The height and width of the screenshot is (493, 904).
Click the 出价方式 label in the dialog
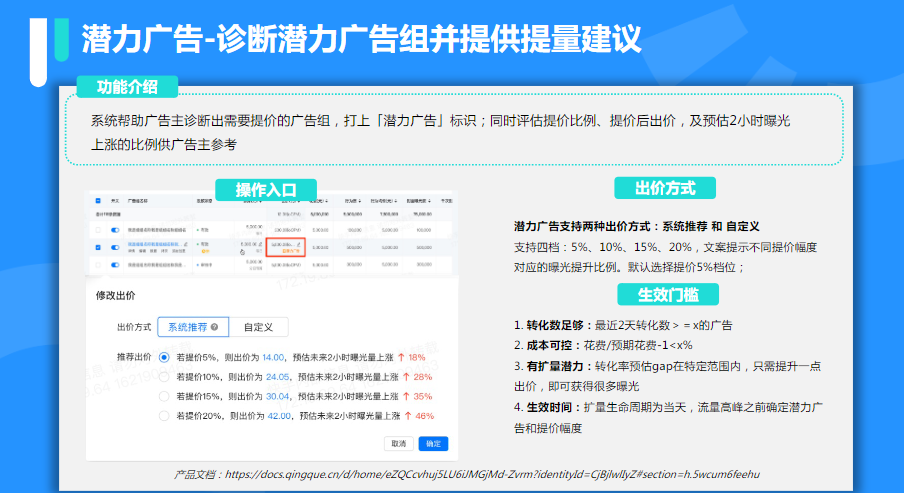pyautogui.click(x=134, y=327)
